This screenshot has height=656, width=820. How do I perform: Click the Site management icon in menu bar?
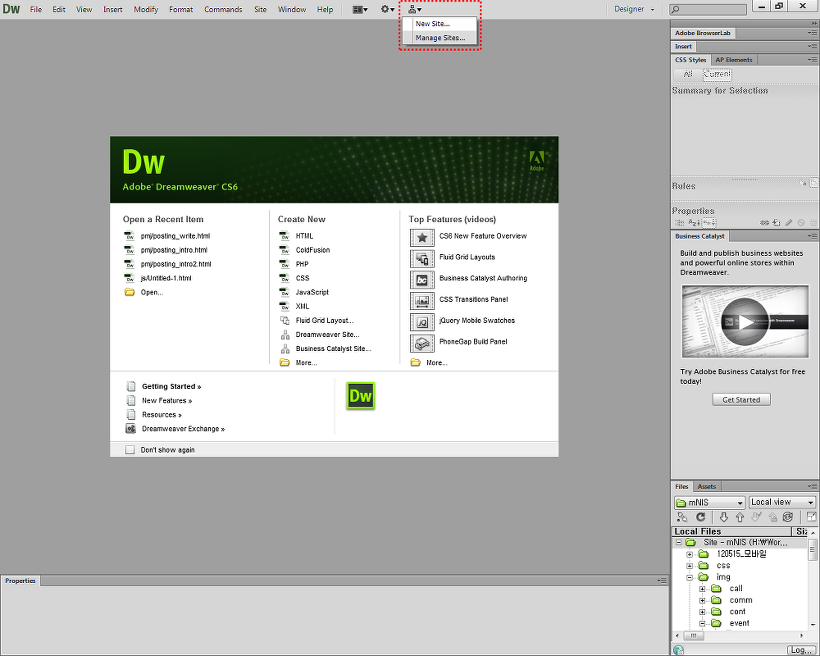pos(415,9)
